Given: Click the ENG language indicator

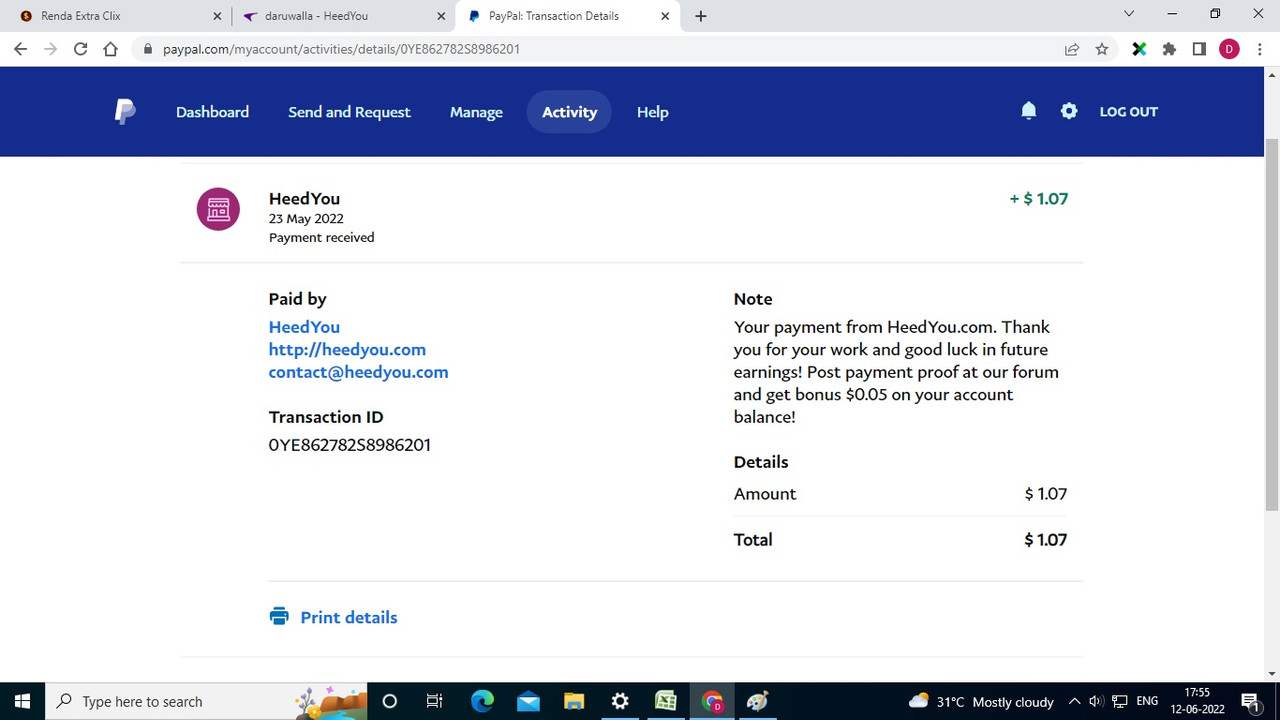Looking at the screenshot, I should click(x=1148, y=701).
